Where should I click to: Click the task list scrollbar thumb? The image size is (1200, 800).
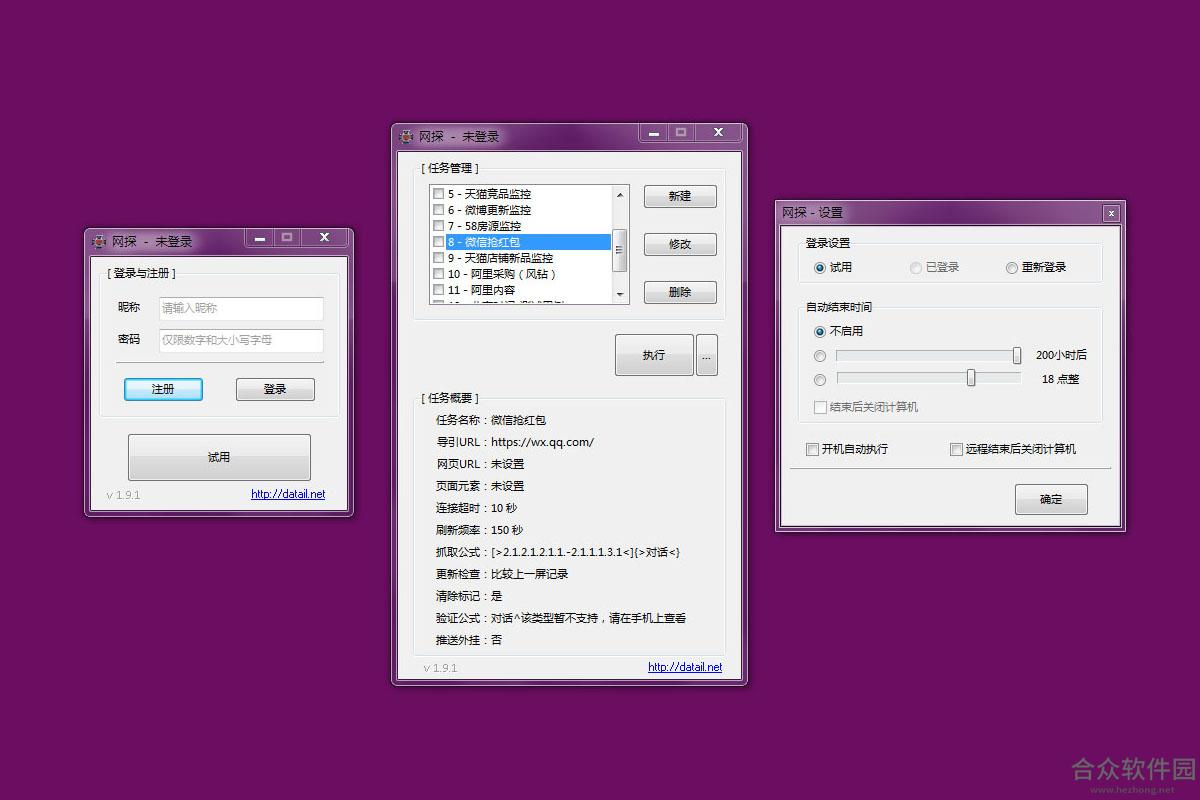pyautogui.click(x=620, y=250)
